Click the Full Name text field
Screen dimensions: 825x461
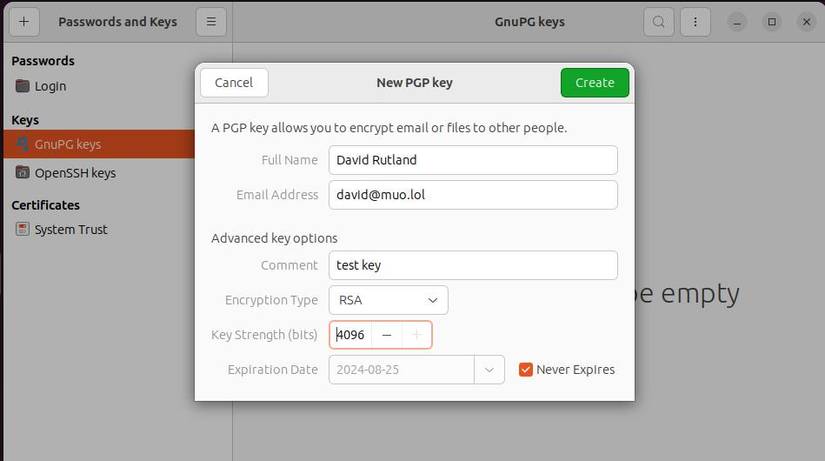[473, 159]
